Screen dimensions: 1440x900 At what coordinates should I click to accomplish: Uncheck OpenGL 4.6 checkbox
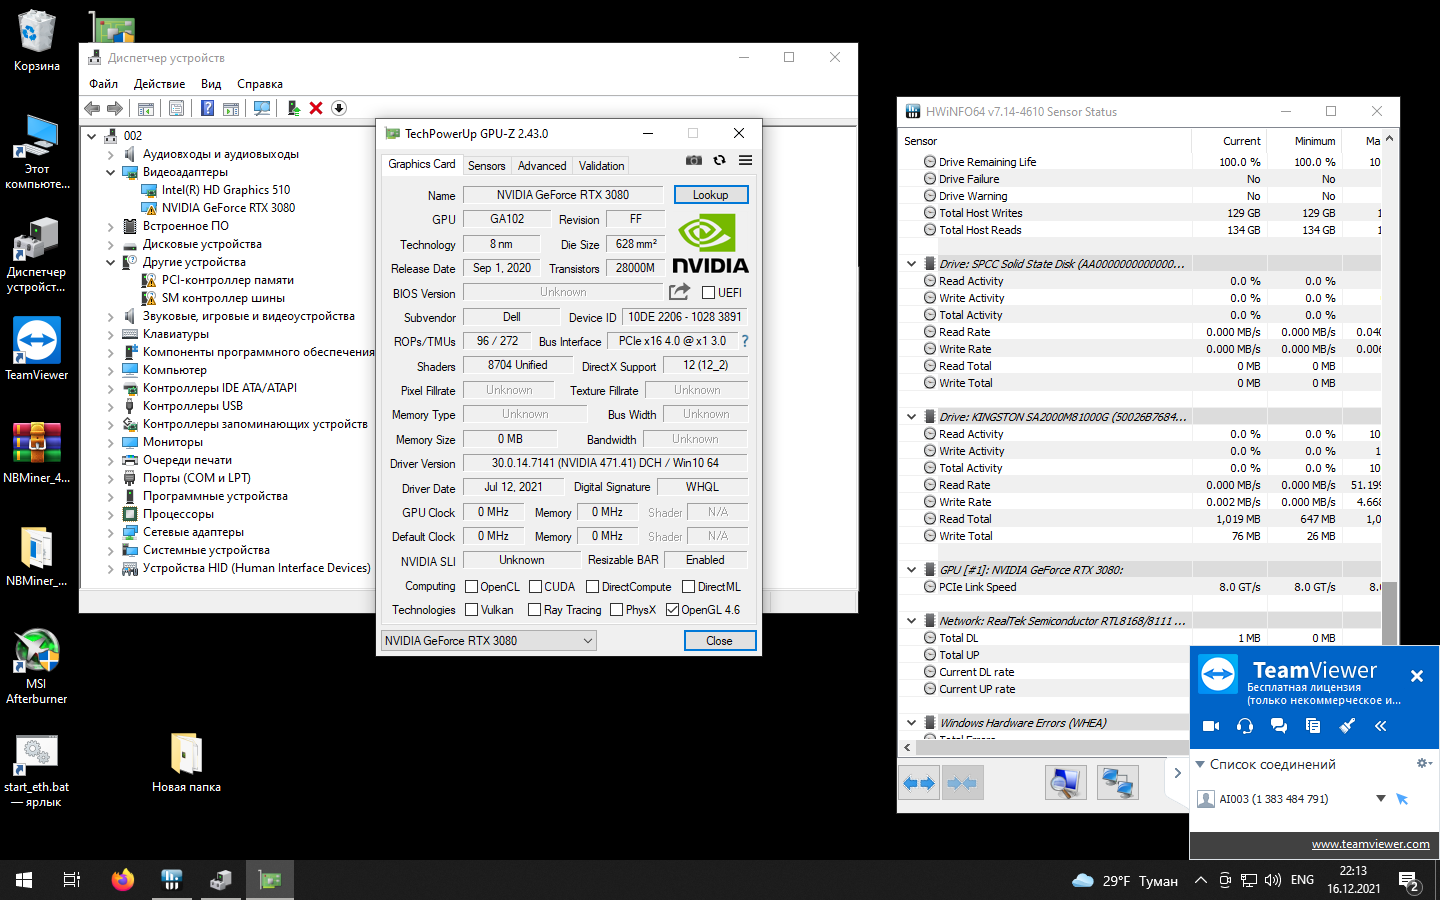pyautogui.click(x=672, y=610)
